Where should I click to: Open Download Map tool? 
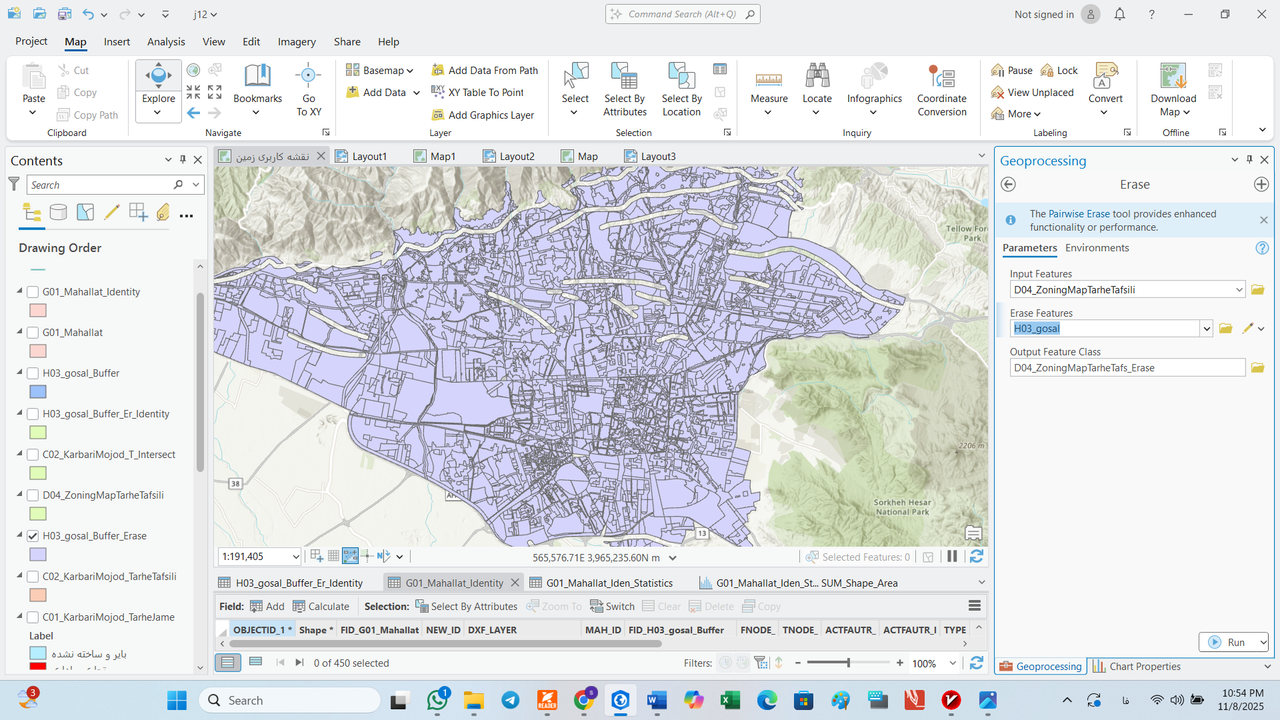click(x=1173, y=90)
